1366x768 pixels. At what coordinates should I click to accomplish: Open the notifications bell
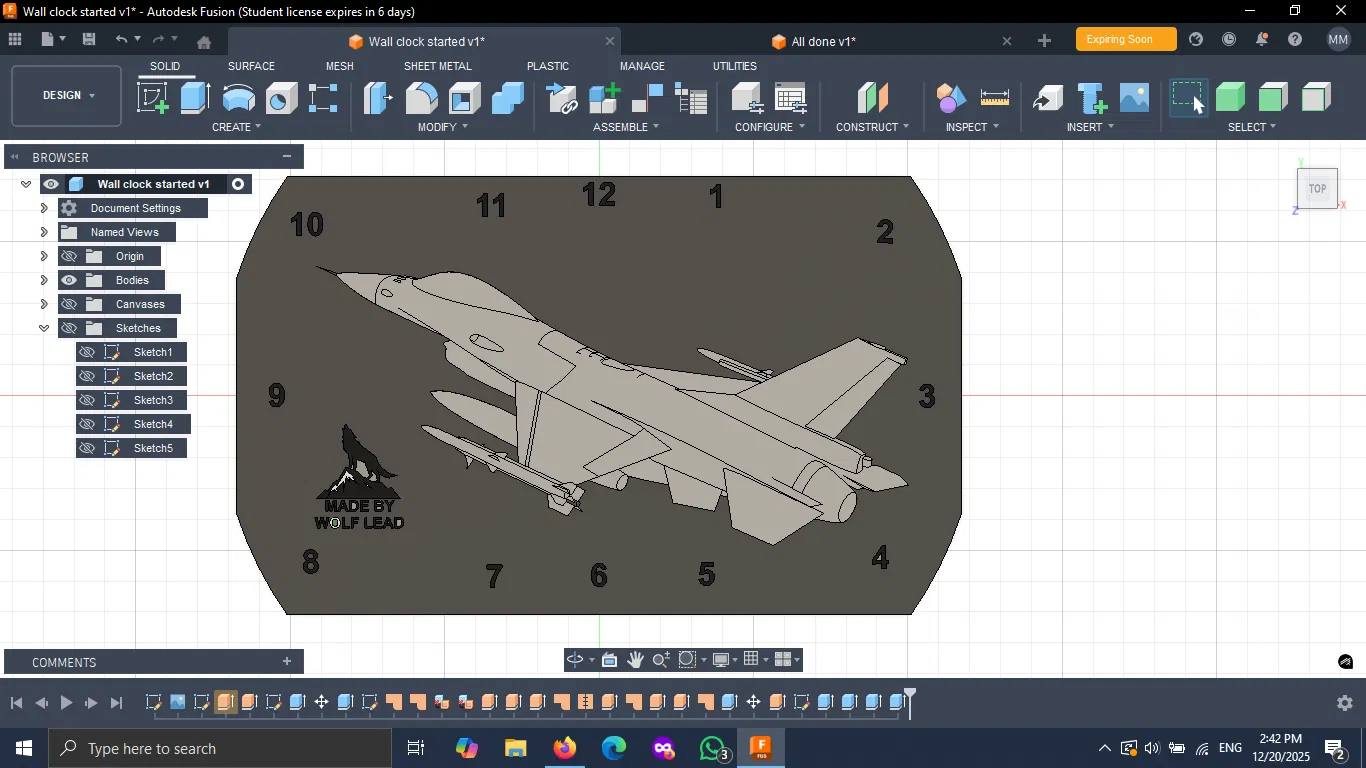(x=1262, y=40)
